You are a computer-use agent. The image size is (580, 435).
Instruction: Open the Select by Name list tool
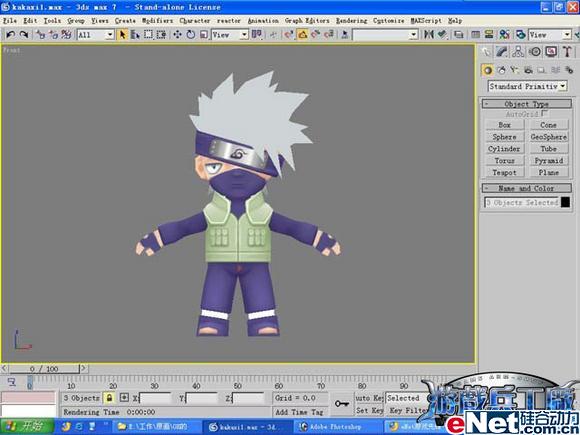[x=135, y=35]
